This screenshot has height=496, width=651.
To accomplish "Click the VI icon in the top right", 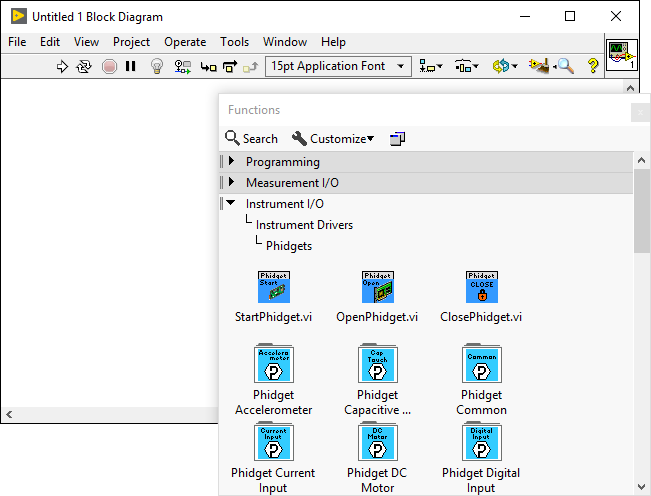I will click(x=622, y=55).
